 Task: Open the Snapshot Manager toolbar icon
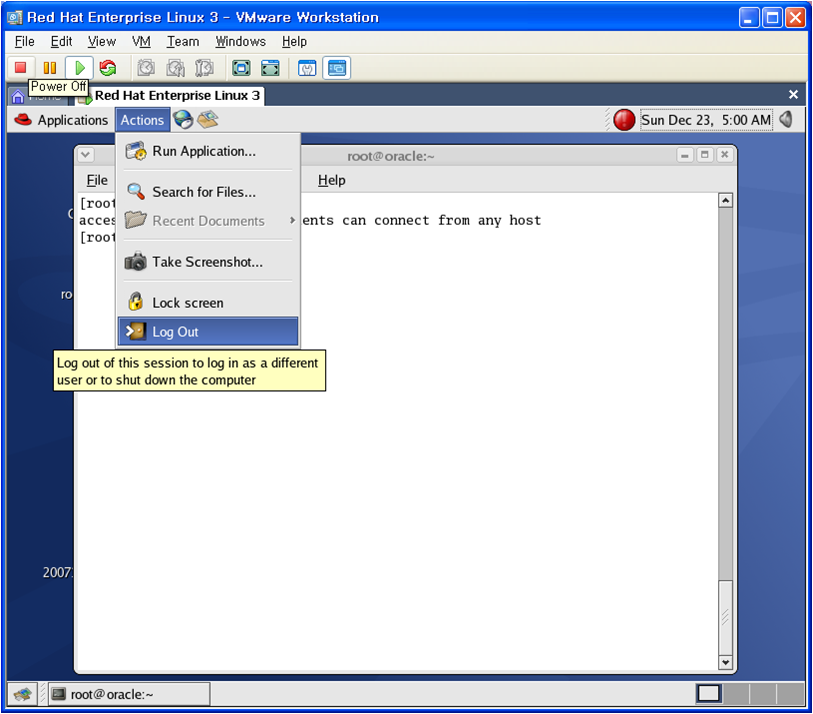click(204, 68)
